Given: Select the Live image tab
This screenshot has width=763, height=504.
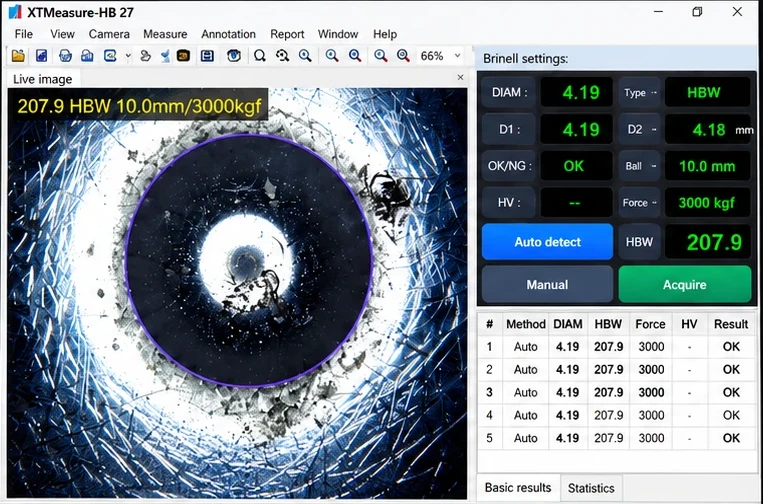Looking at the screenshot, I should (43, 79).
